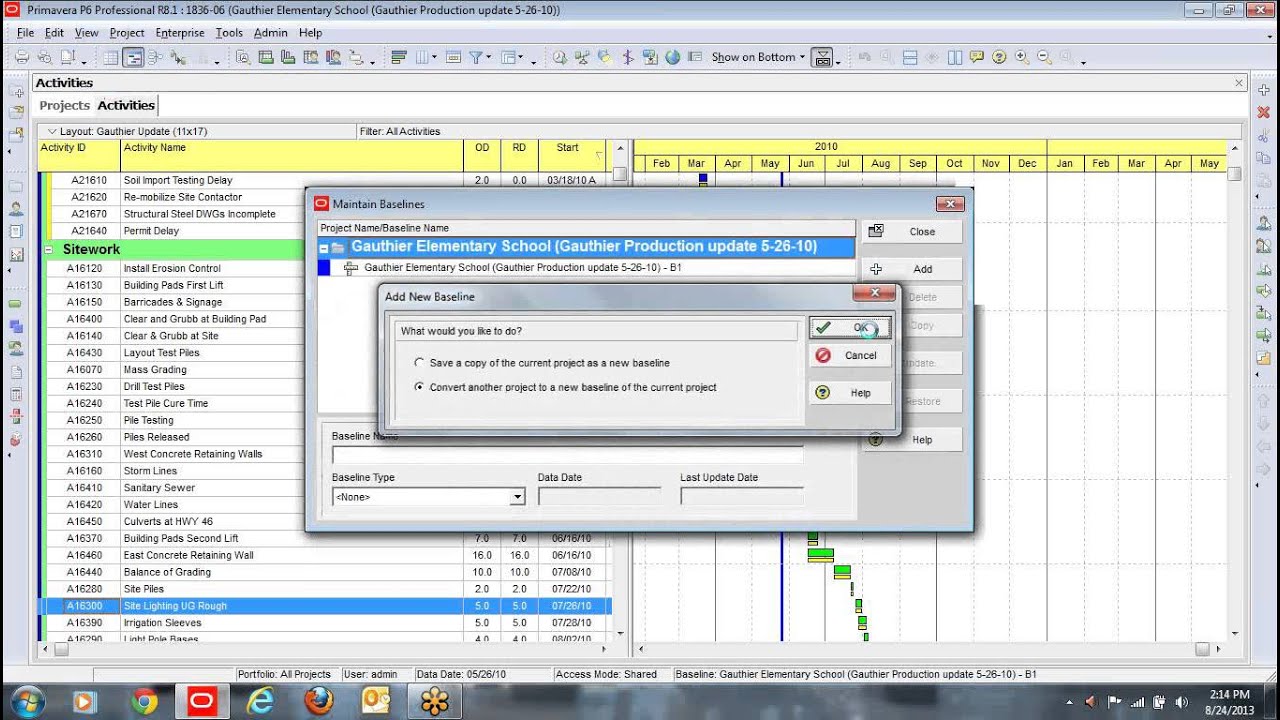1280x720 pixels.
Task: Click the Bars icon in the toolbar
Action: (399, 57)
